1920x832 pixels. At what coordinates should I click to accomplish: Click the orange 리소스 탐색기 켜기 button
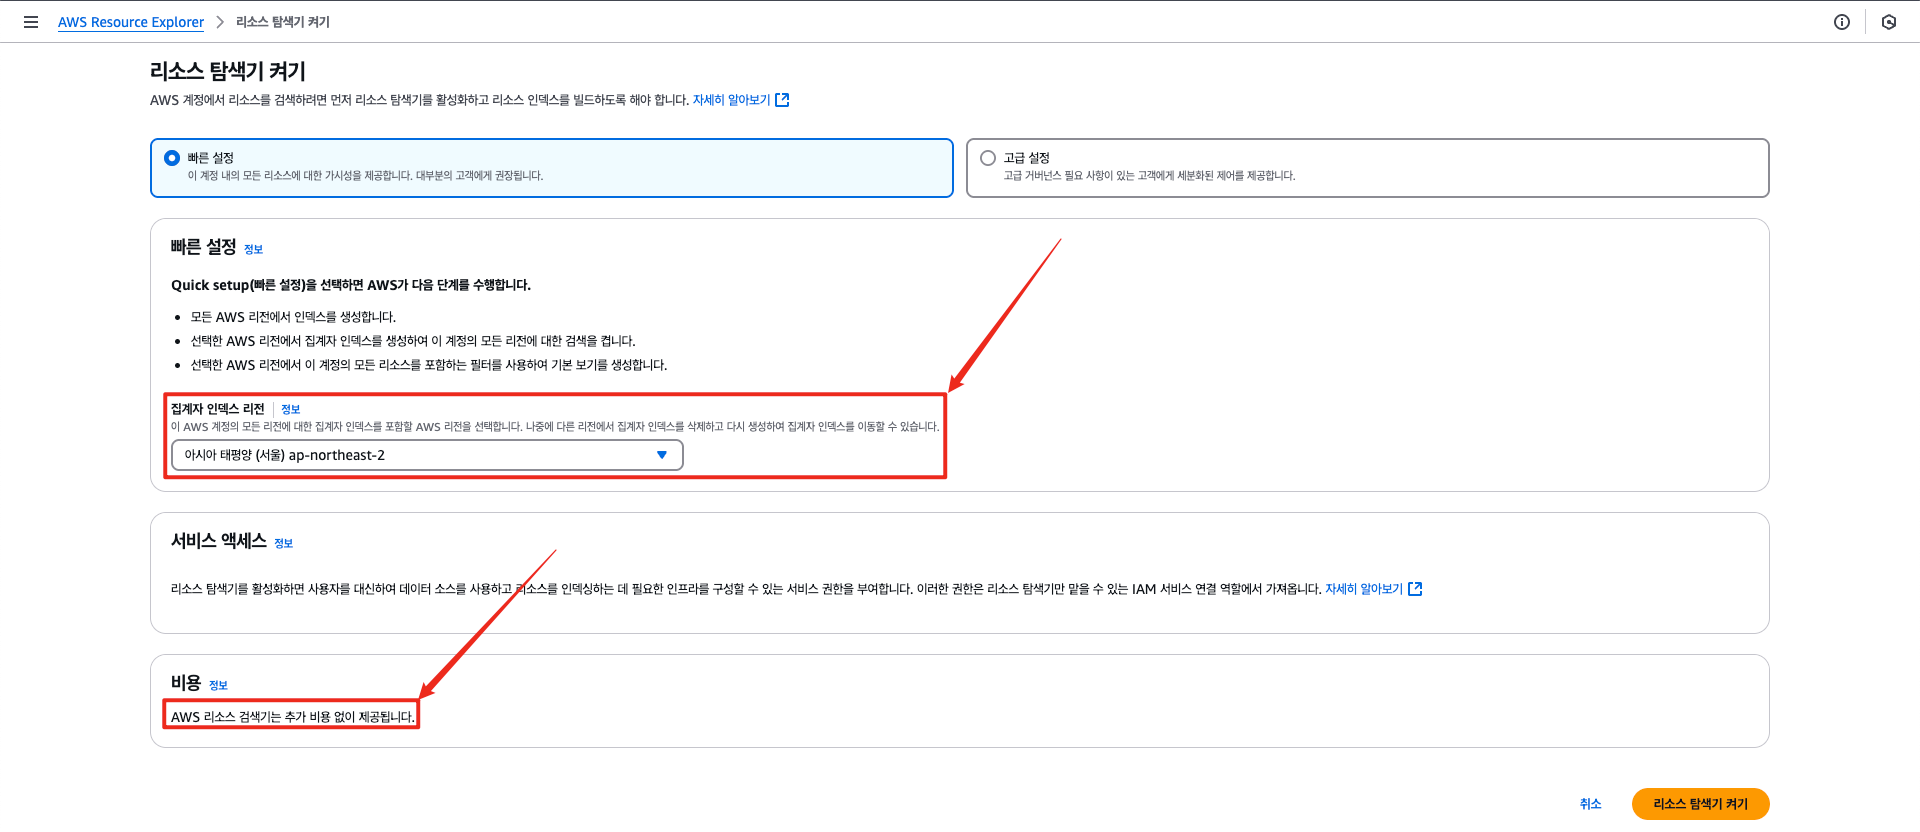click(x=1700, y=804)
